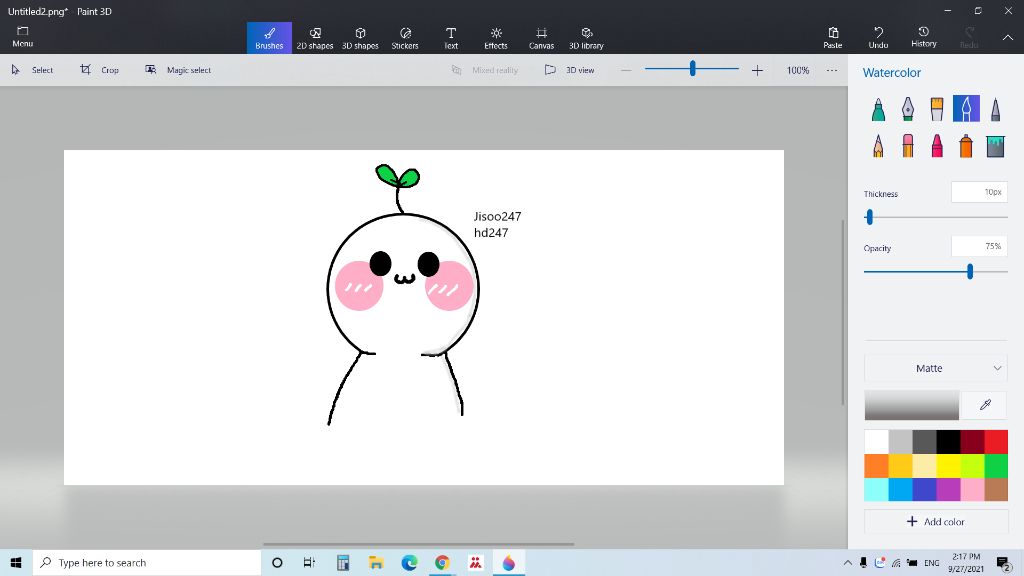Viewport: 1024px width, 576px height.
Task: Click Add color button
Action: (936, 522)
